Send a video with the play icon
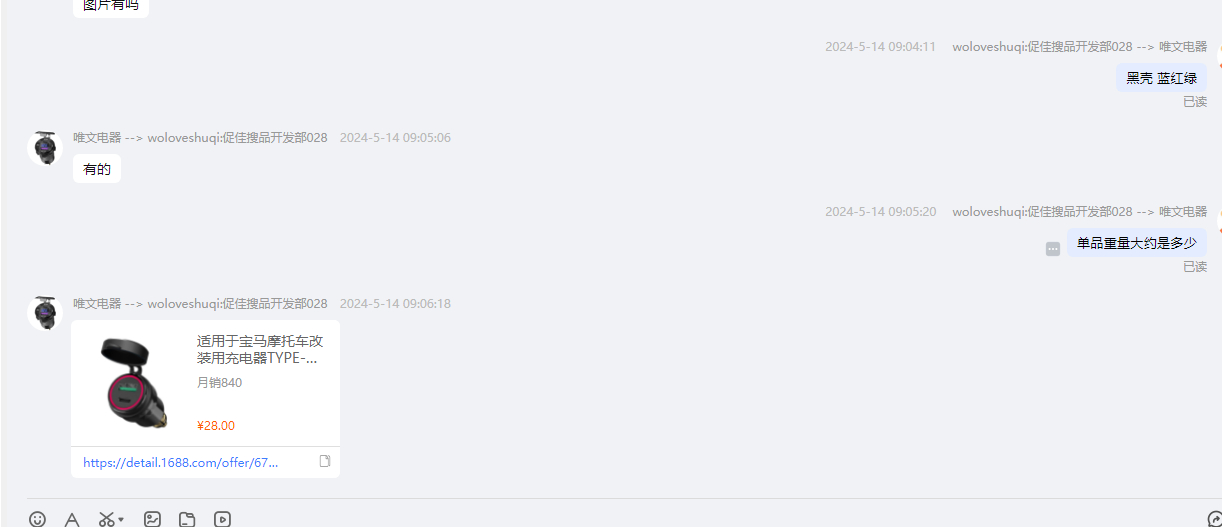This screenshot has height=527, width=1222. [222, 519]
